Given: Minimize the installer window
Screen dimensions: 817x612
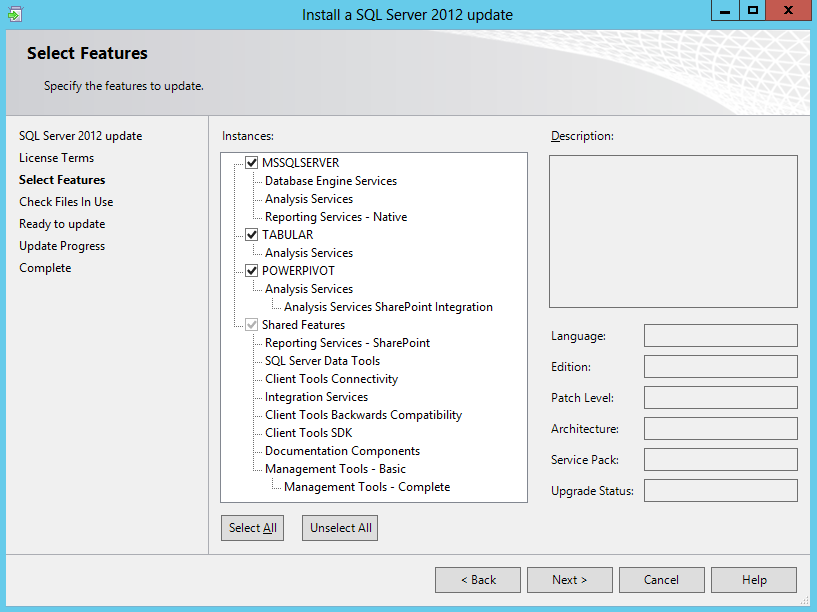Looking at the screenshot, I should click(725, 10).
